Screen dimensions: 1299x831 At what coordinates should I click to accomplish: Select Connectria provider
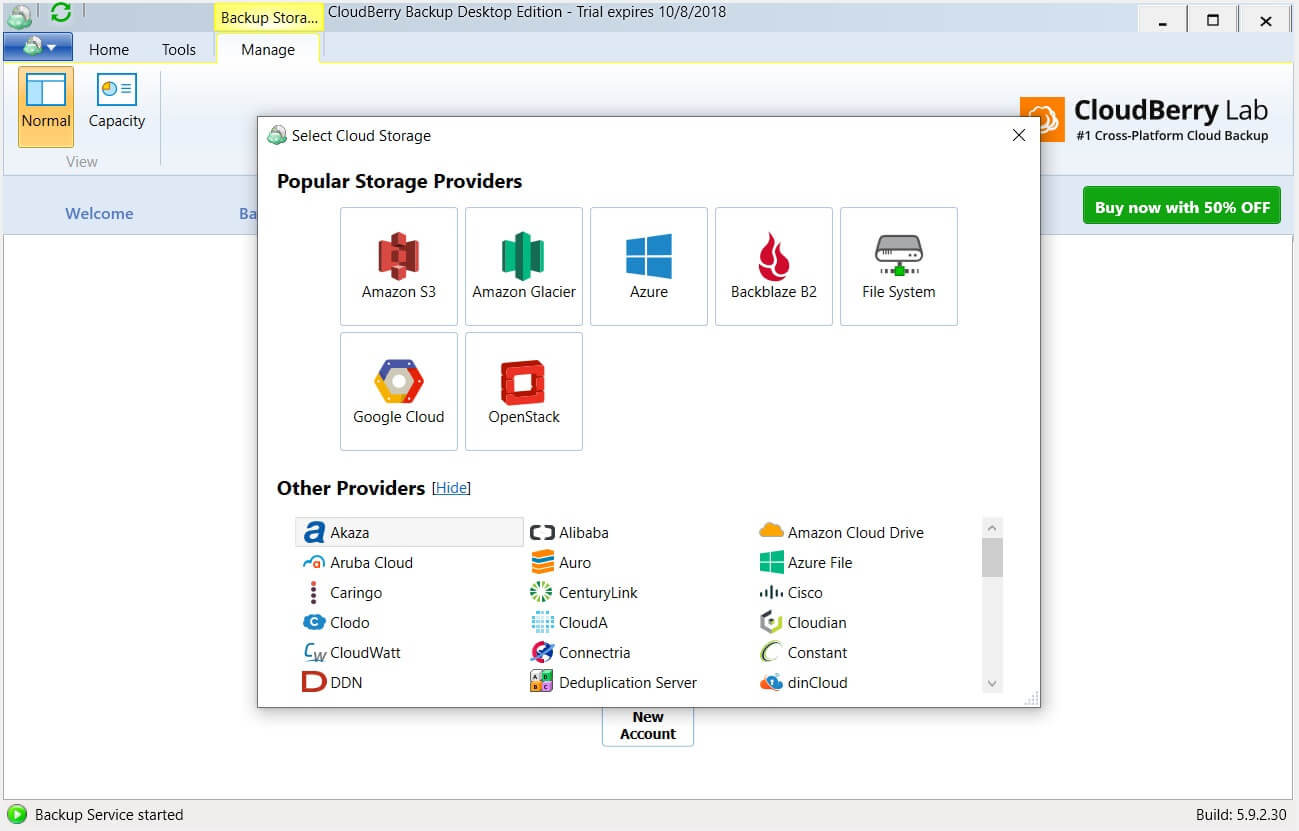click(580, 652)
